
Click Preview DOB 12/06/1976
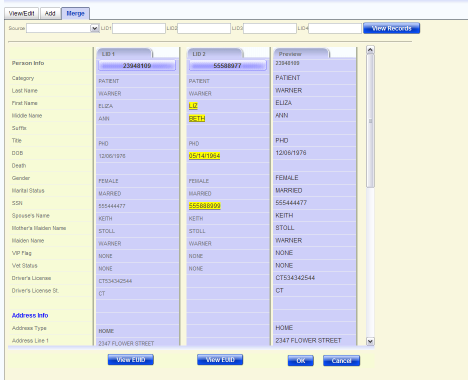click(x=291, y=153)
